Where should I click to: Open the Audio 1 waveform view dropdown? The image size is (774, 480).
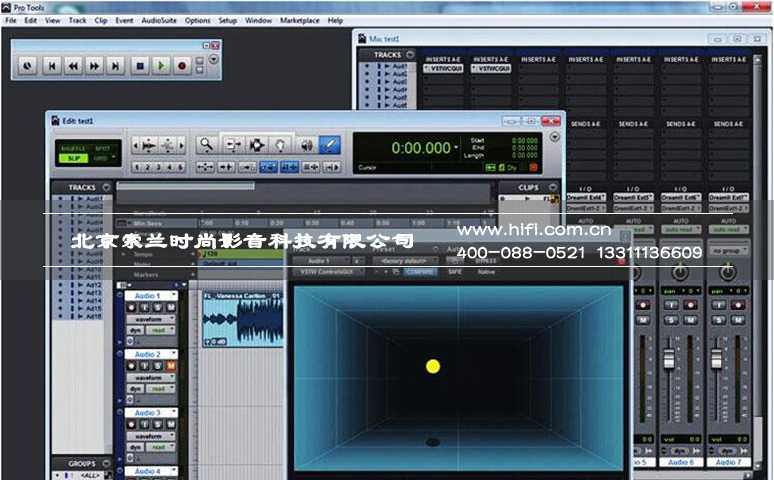coord(153,319)
